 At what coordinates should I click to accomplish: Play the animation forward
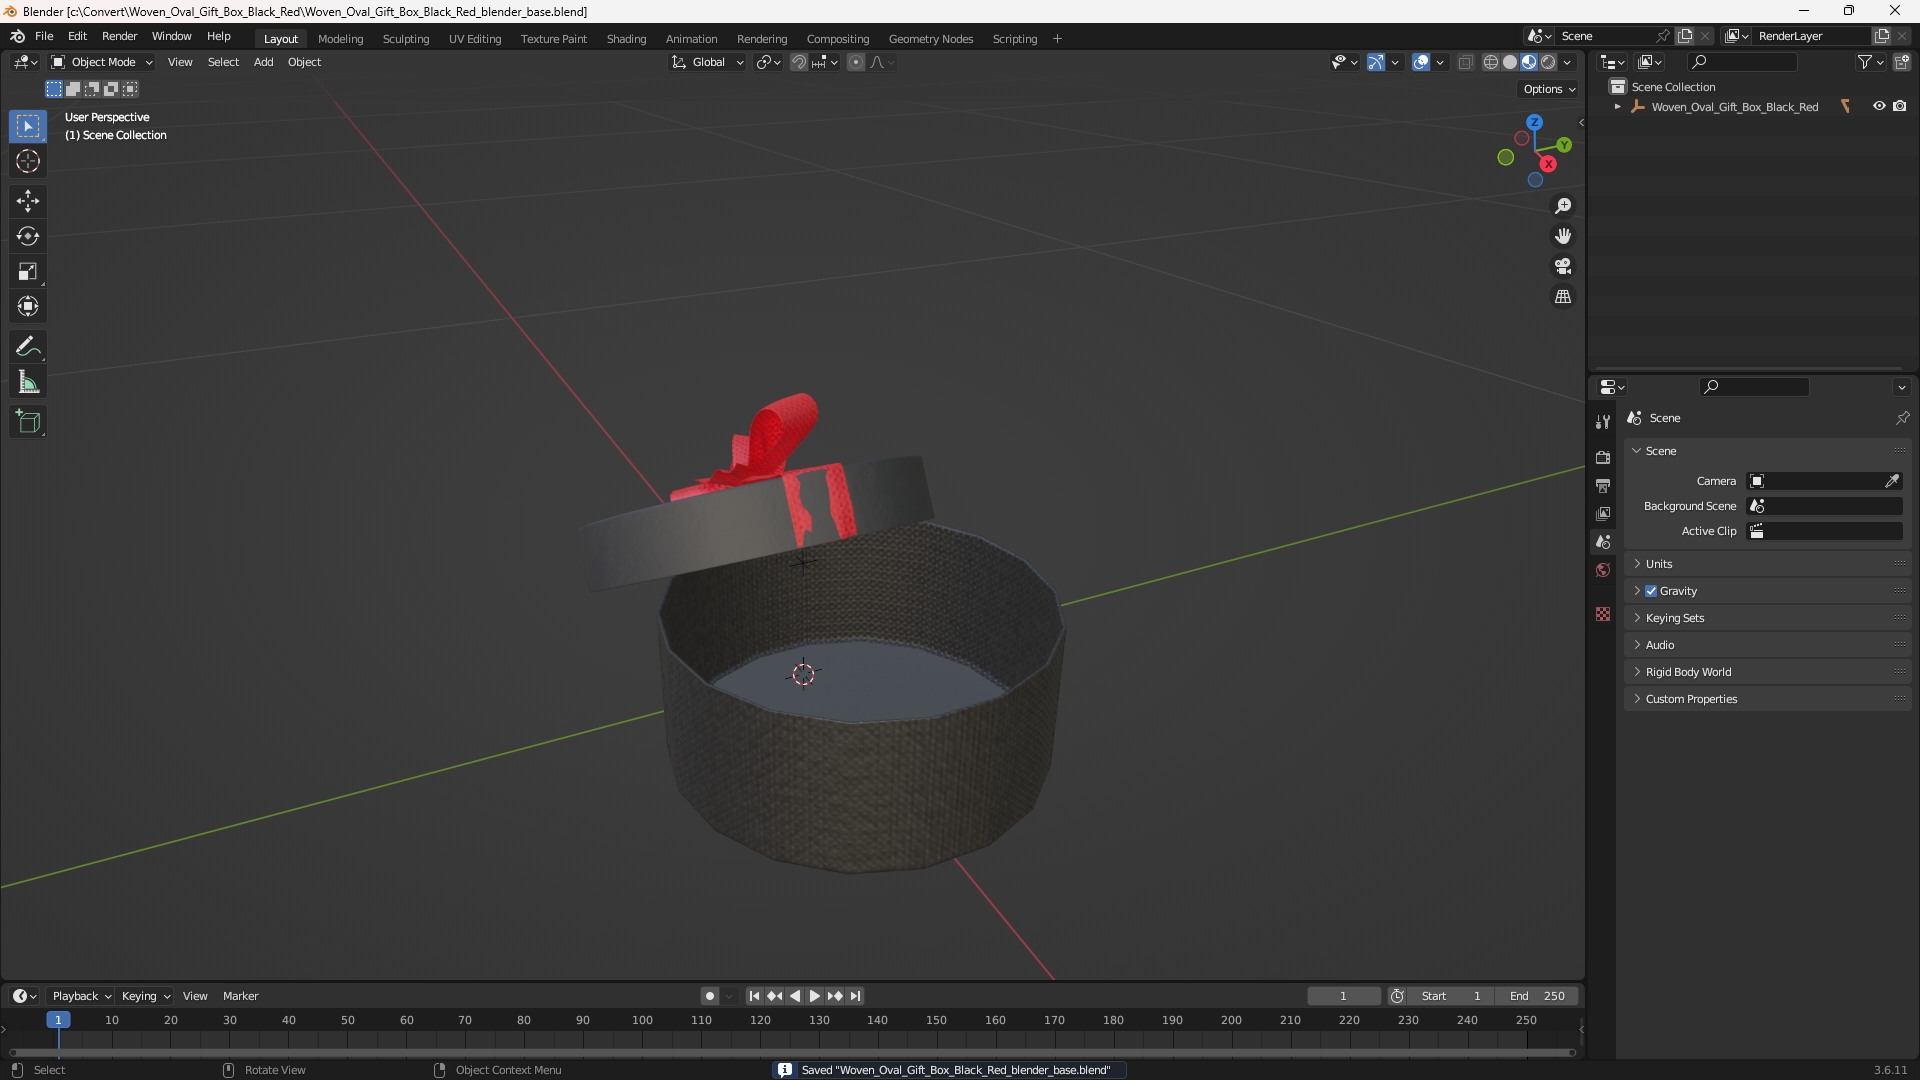(x=814, y=996)
